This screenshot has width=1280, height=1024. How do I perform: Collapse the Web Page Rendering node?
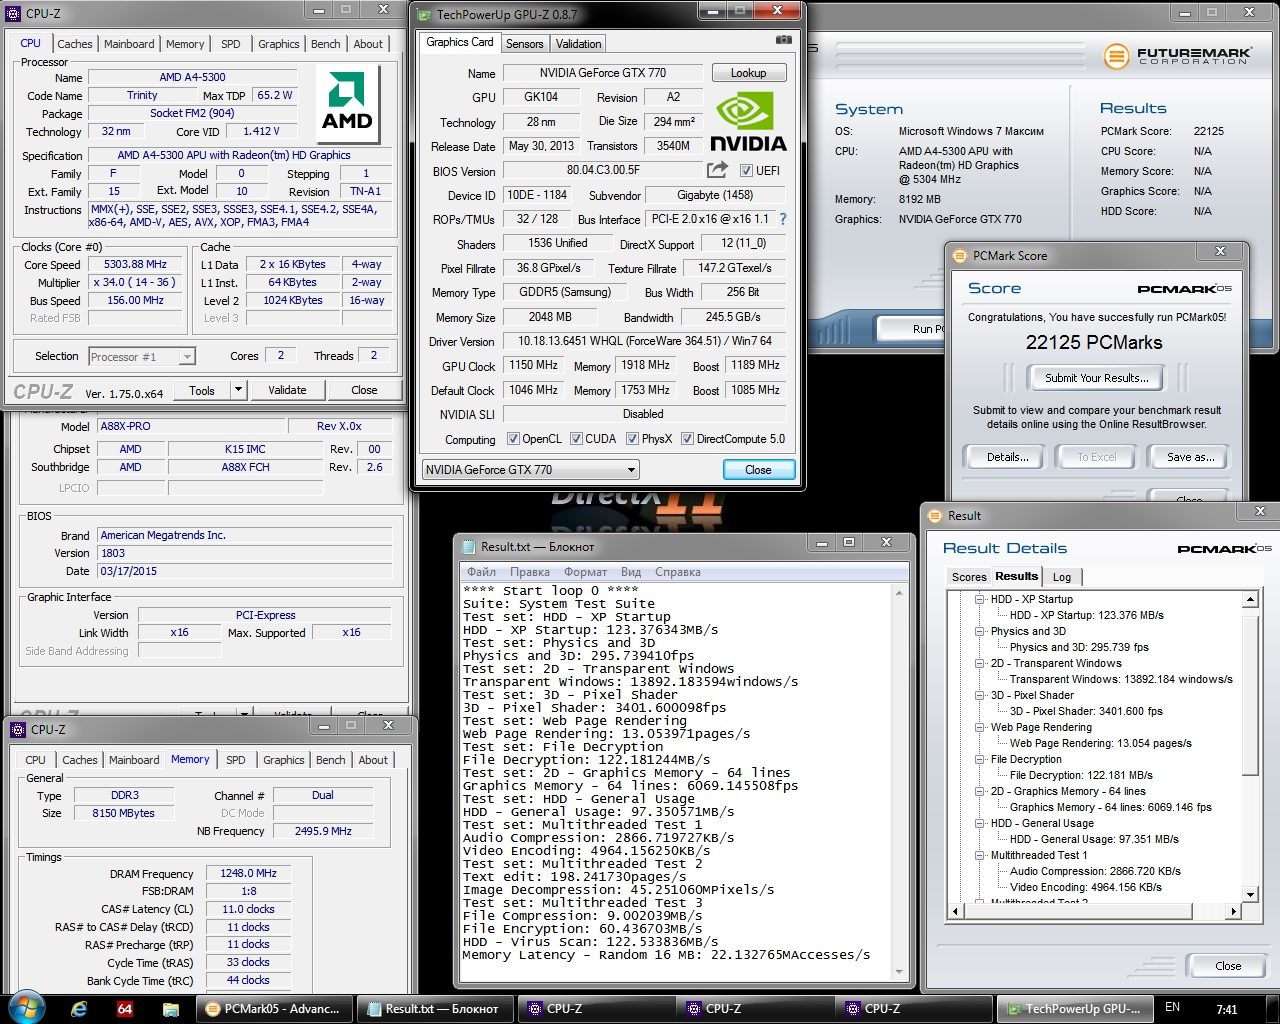980,728
